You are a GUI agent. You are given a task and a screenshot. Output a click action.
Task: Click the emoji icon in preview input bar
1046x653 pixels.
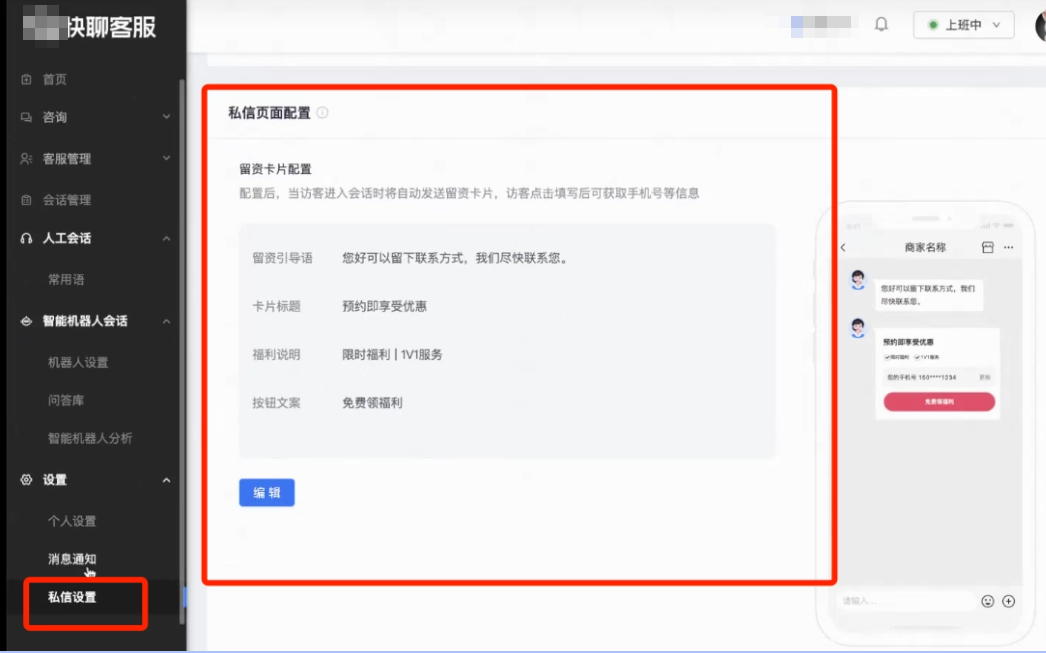(990, 601)
